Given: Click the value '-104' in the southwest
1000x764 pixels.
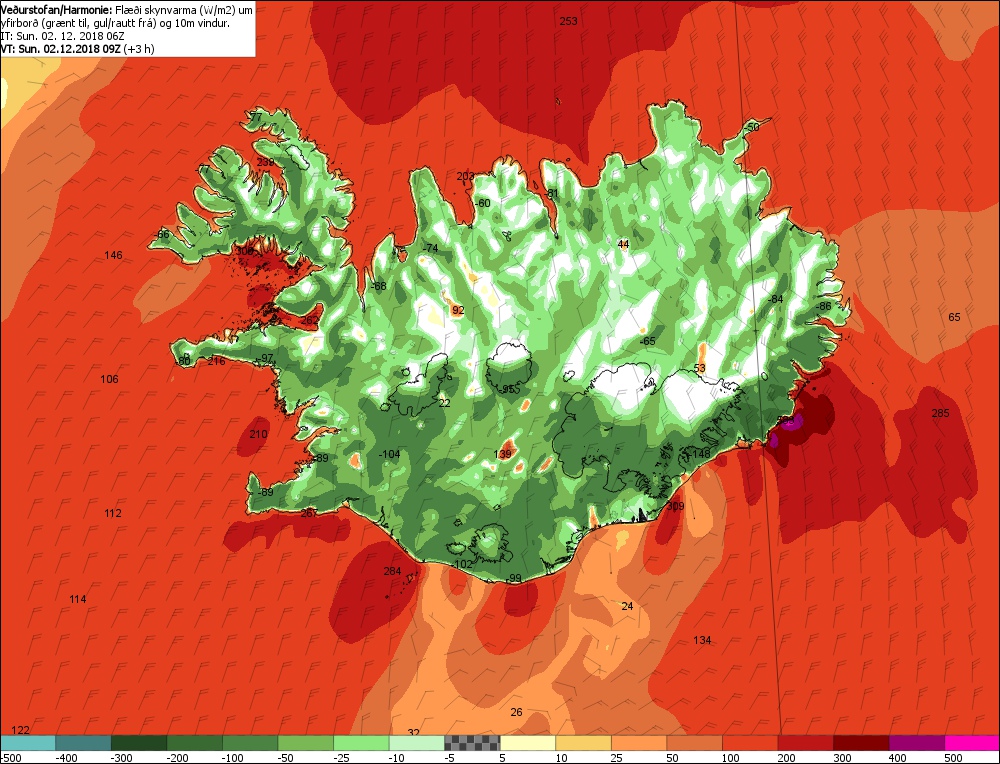Looking at the screenshot, I should coord(390,454).
